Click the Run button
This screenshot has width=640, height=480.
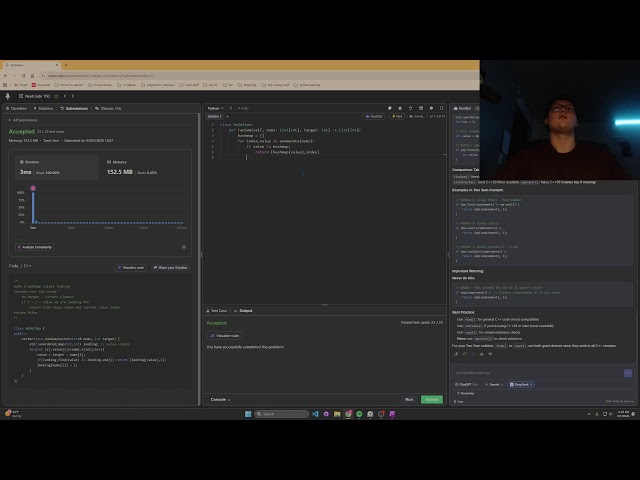coord(409,400)
